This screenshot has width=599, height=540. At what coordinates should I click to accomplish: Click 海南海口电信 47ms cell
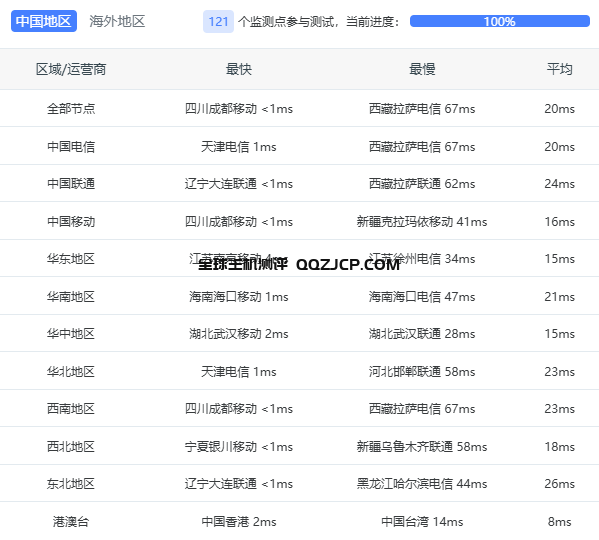(422, 297)
